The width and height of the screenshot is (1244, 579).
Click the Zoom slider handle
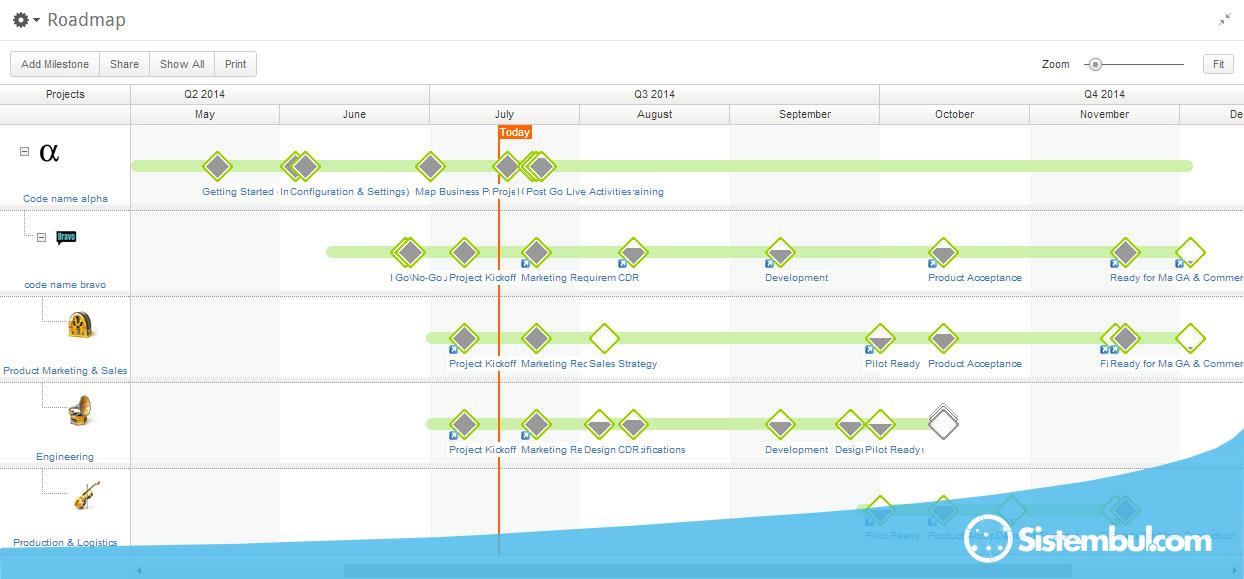tap(1095, 64)
